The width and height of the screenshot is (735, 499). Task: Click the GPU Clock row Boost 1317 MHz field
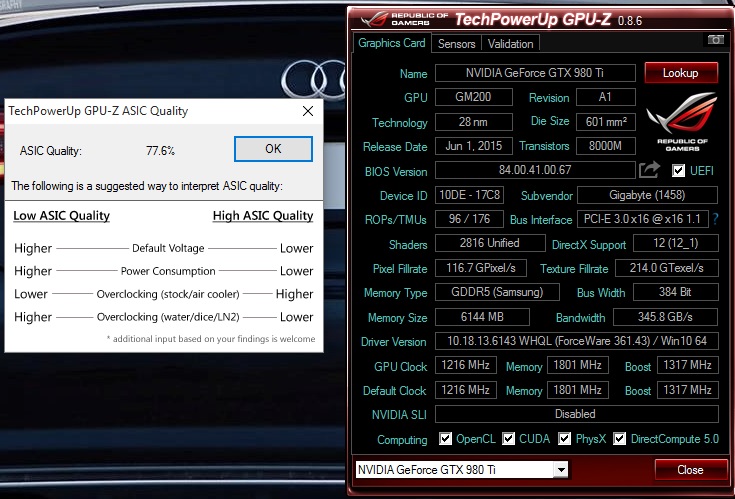point(688,365)
